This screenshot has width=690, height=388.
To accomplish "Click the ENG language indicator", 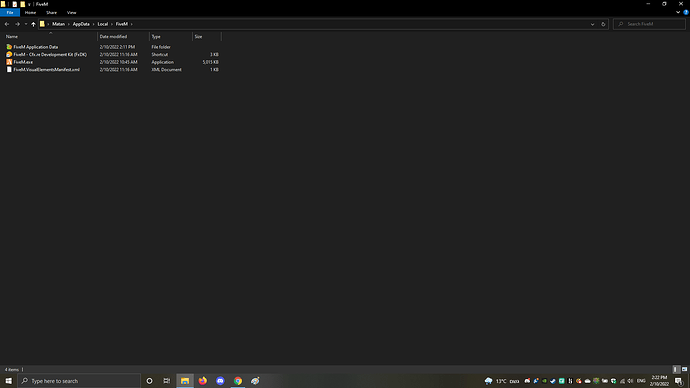I will point(641,381).
